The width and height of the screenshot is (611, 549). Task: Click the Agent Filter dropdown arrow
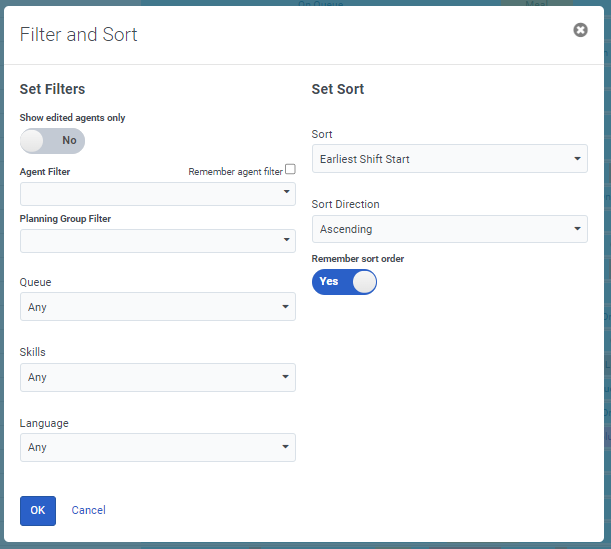pos(286,191)
